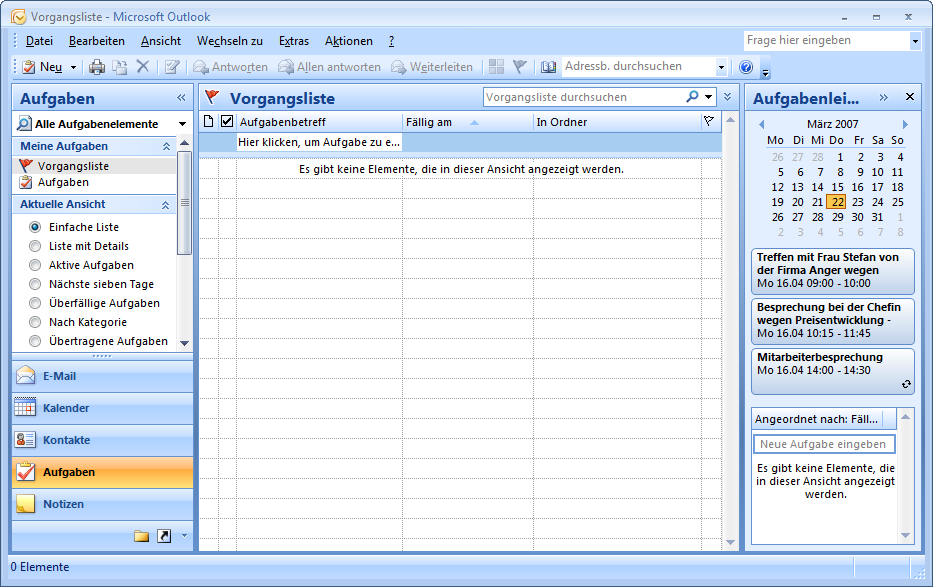Open the Extras menu
This screenshot has width=933, height=587.
click(294, 41)
